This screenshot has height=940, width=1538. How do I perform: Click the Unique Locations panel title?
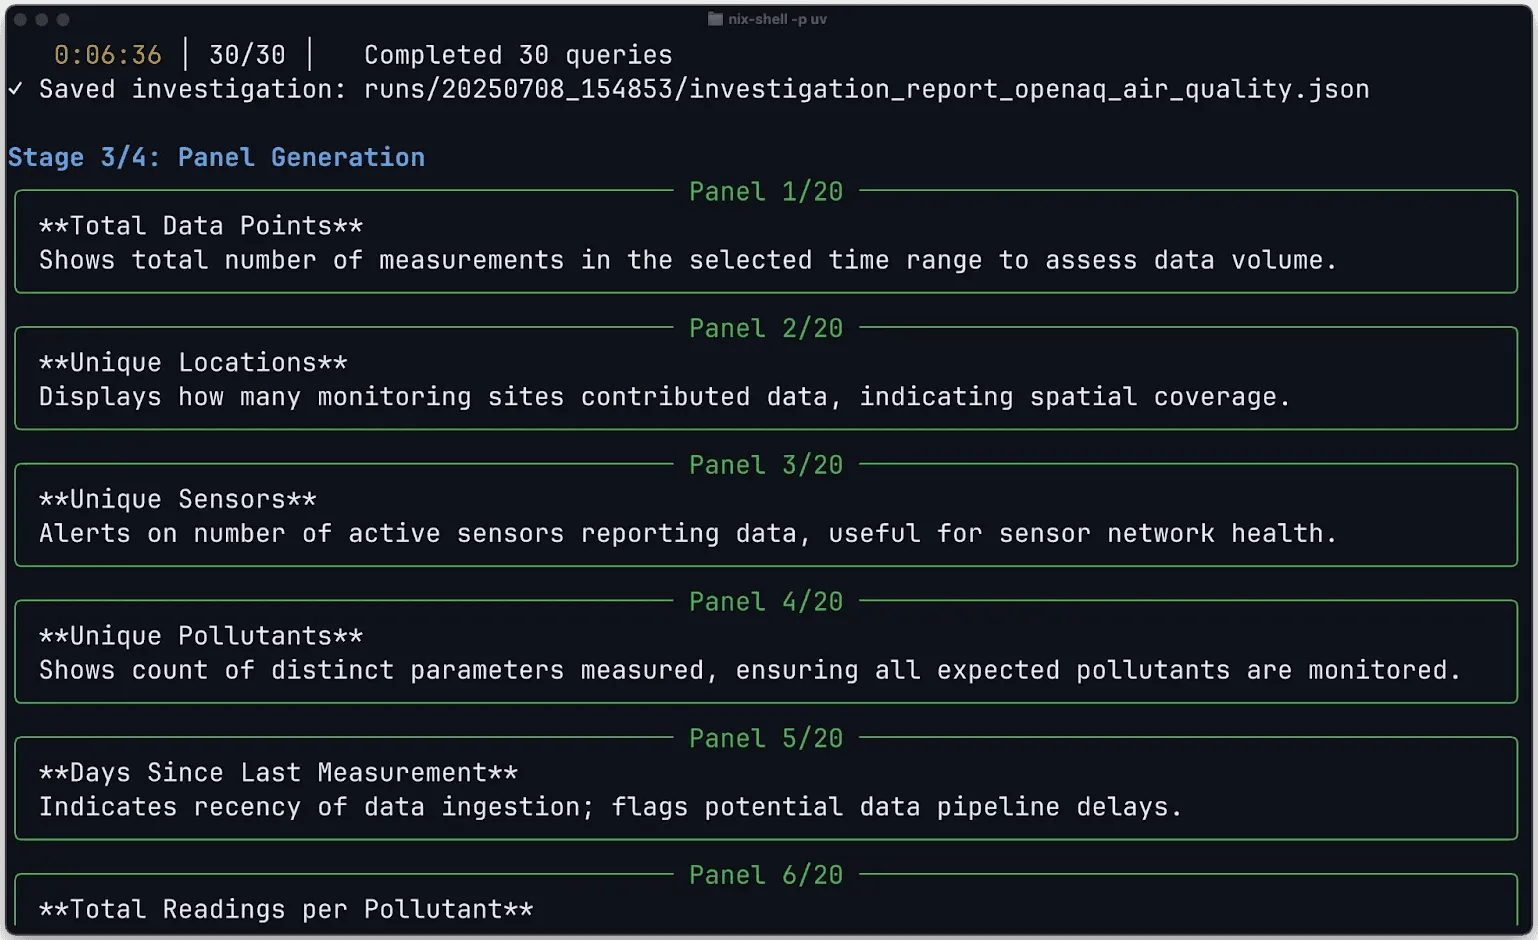193,363
